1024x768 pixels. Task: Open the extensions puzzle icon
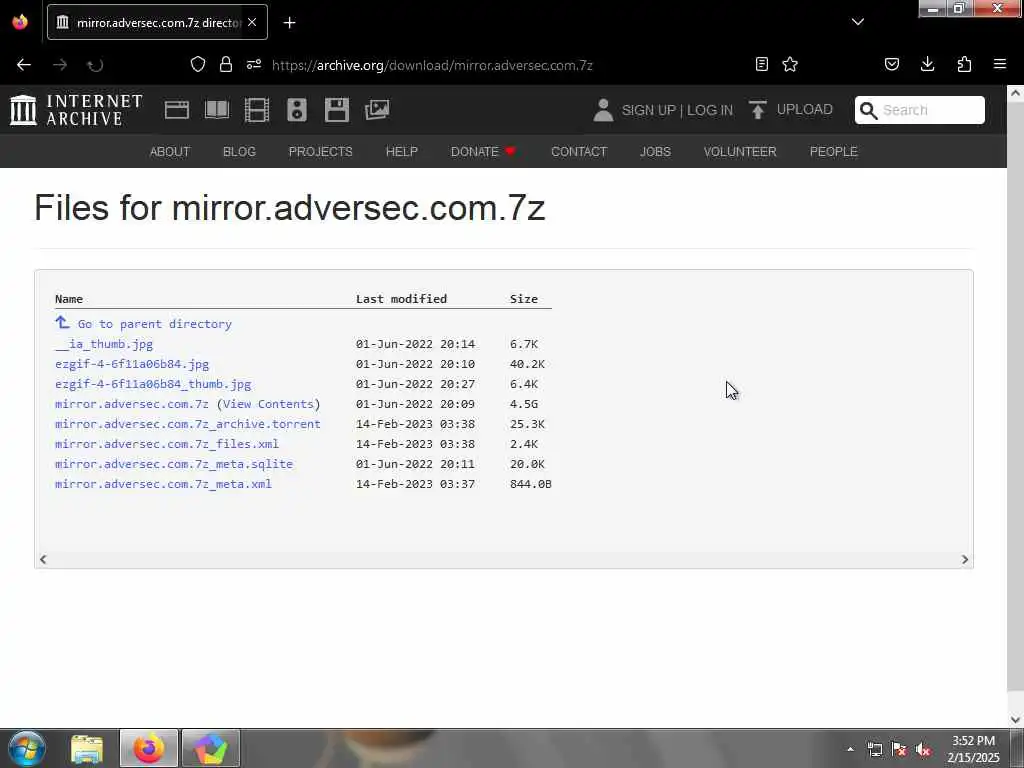click(964, 64)
